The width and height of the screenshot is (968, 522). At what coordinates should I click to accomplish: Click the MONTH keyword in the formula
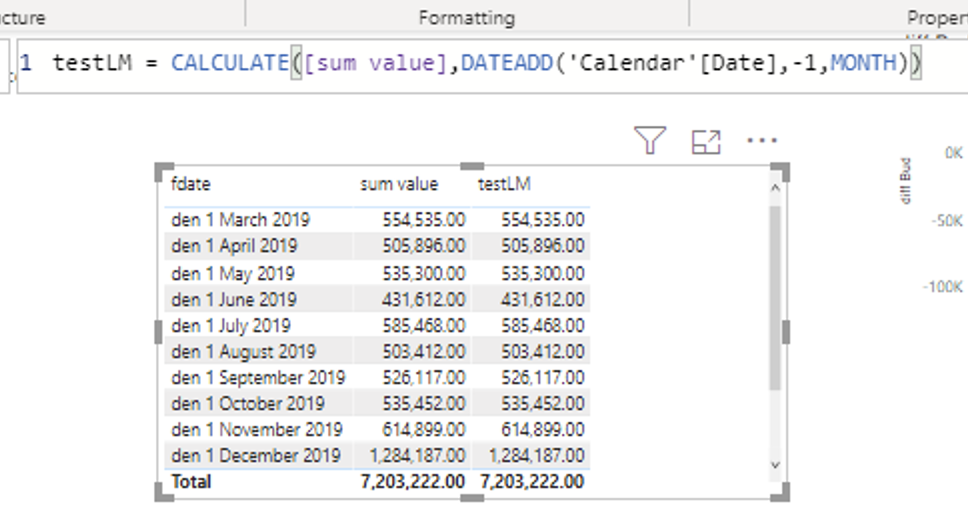tap(863, 63)
